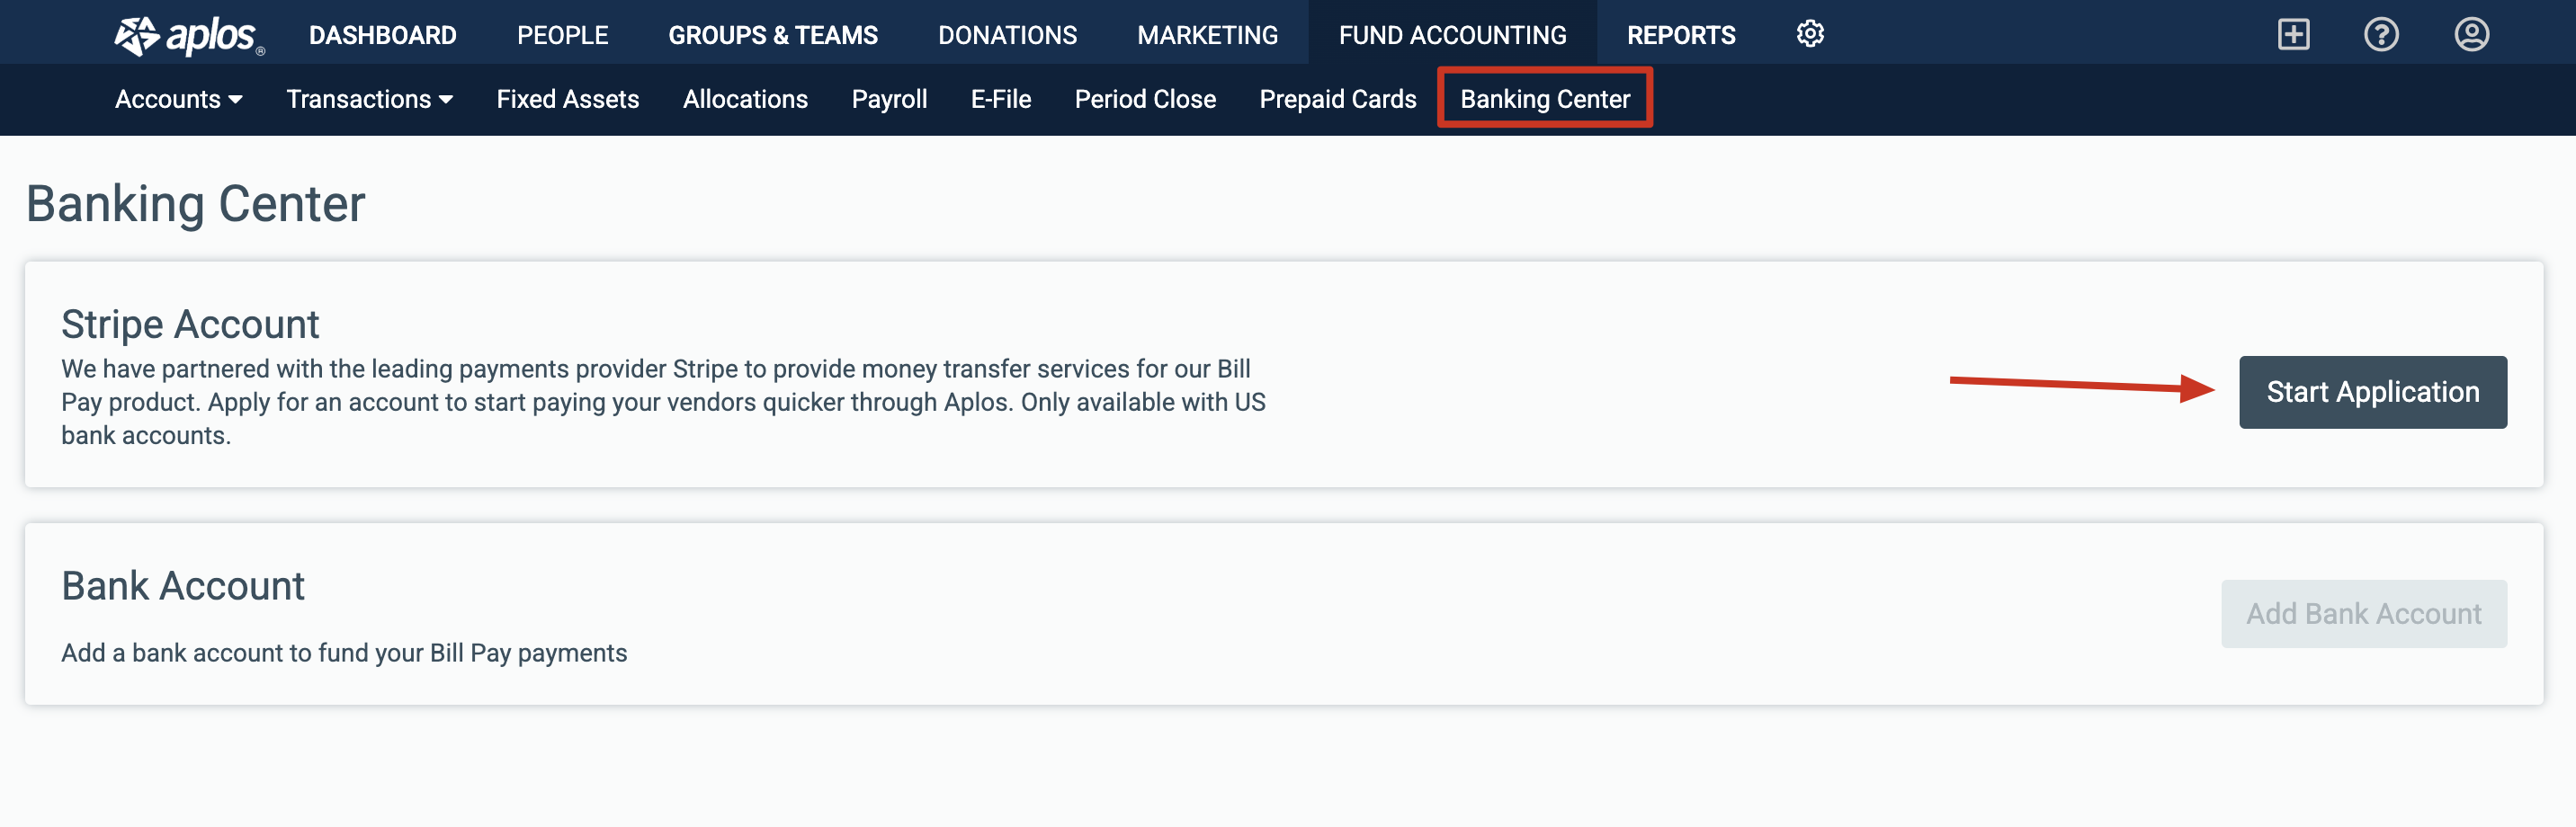Viewport: 2576px width, 827px height.
Task: Open Groups & Teams tab
Action: pos(772,35)
